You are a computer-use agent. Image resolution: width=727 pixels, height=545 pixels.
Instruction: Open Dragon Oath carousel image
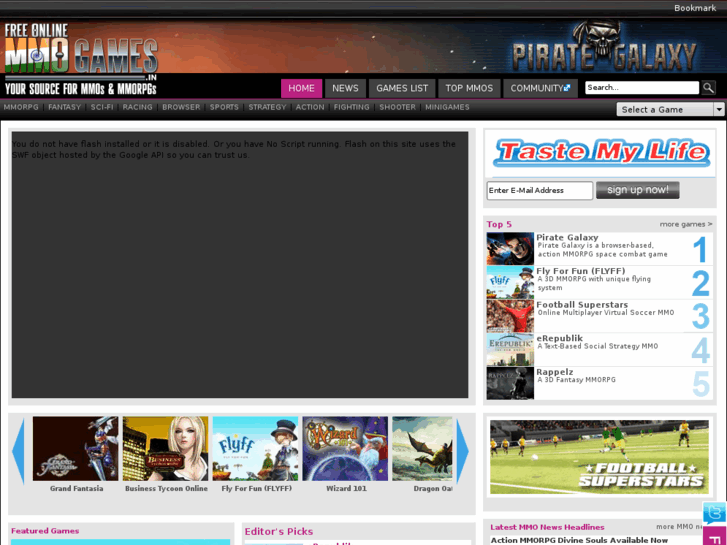[x=422, y=449]
